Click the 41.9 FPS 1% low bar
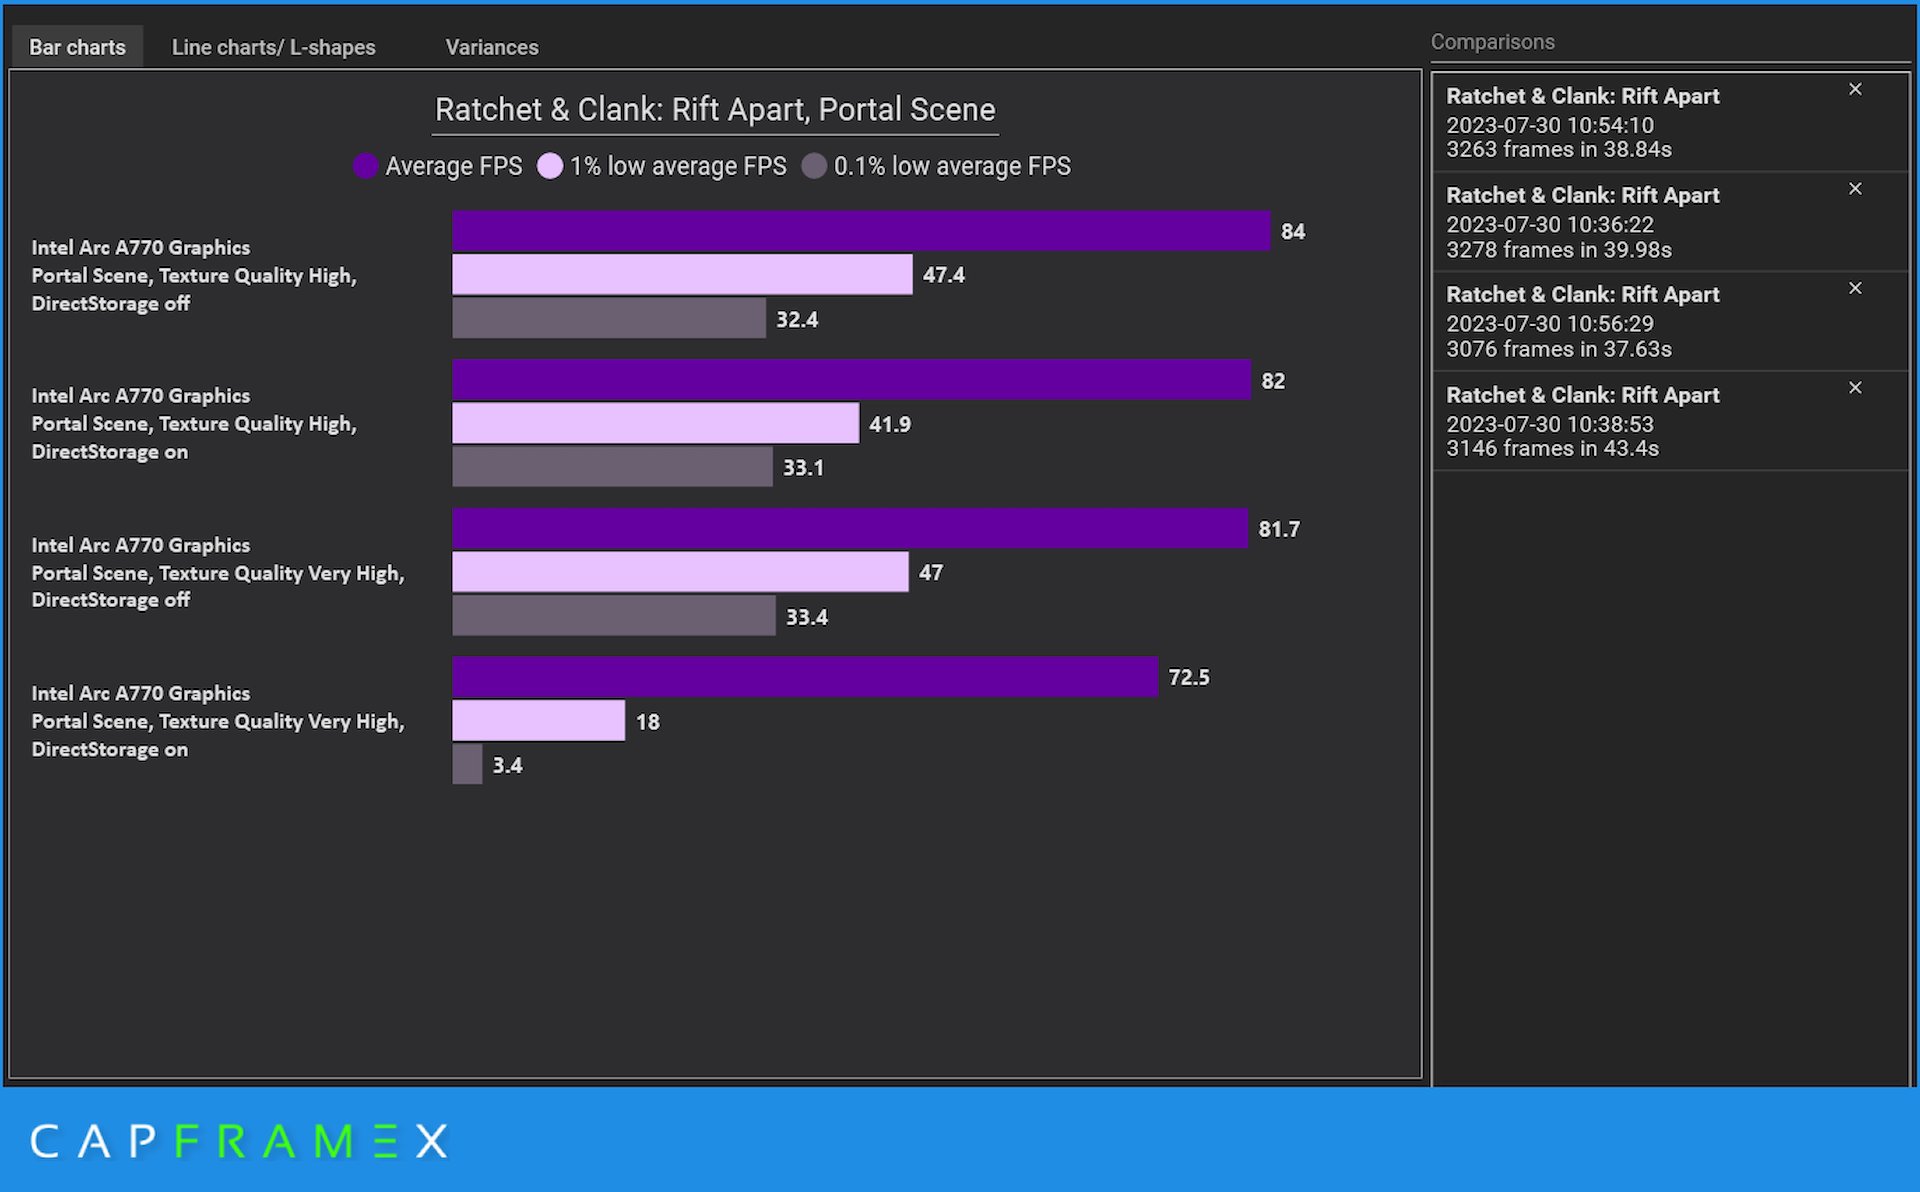This screenshot has width=1920, height=1192. tap(655, 423)
